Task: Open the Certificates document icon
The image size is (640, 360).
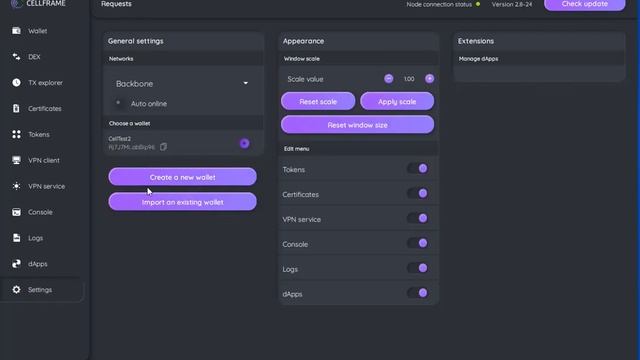Action: tap(16, 108)
